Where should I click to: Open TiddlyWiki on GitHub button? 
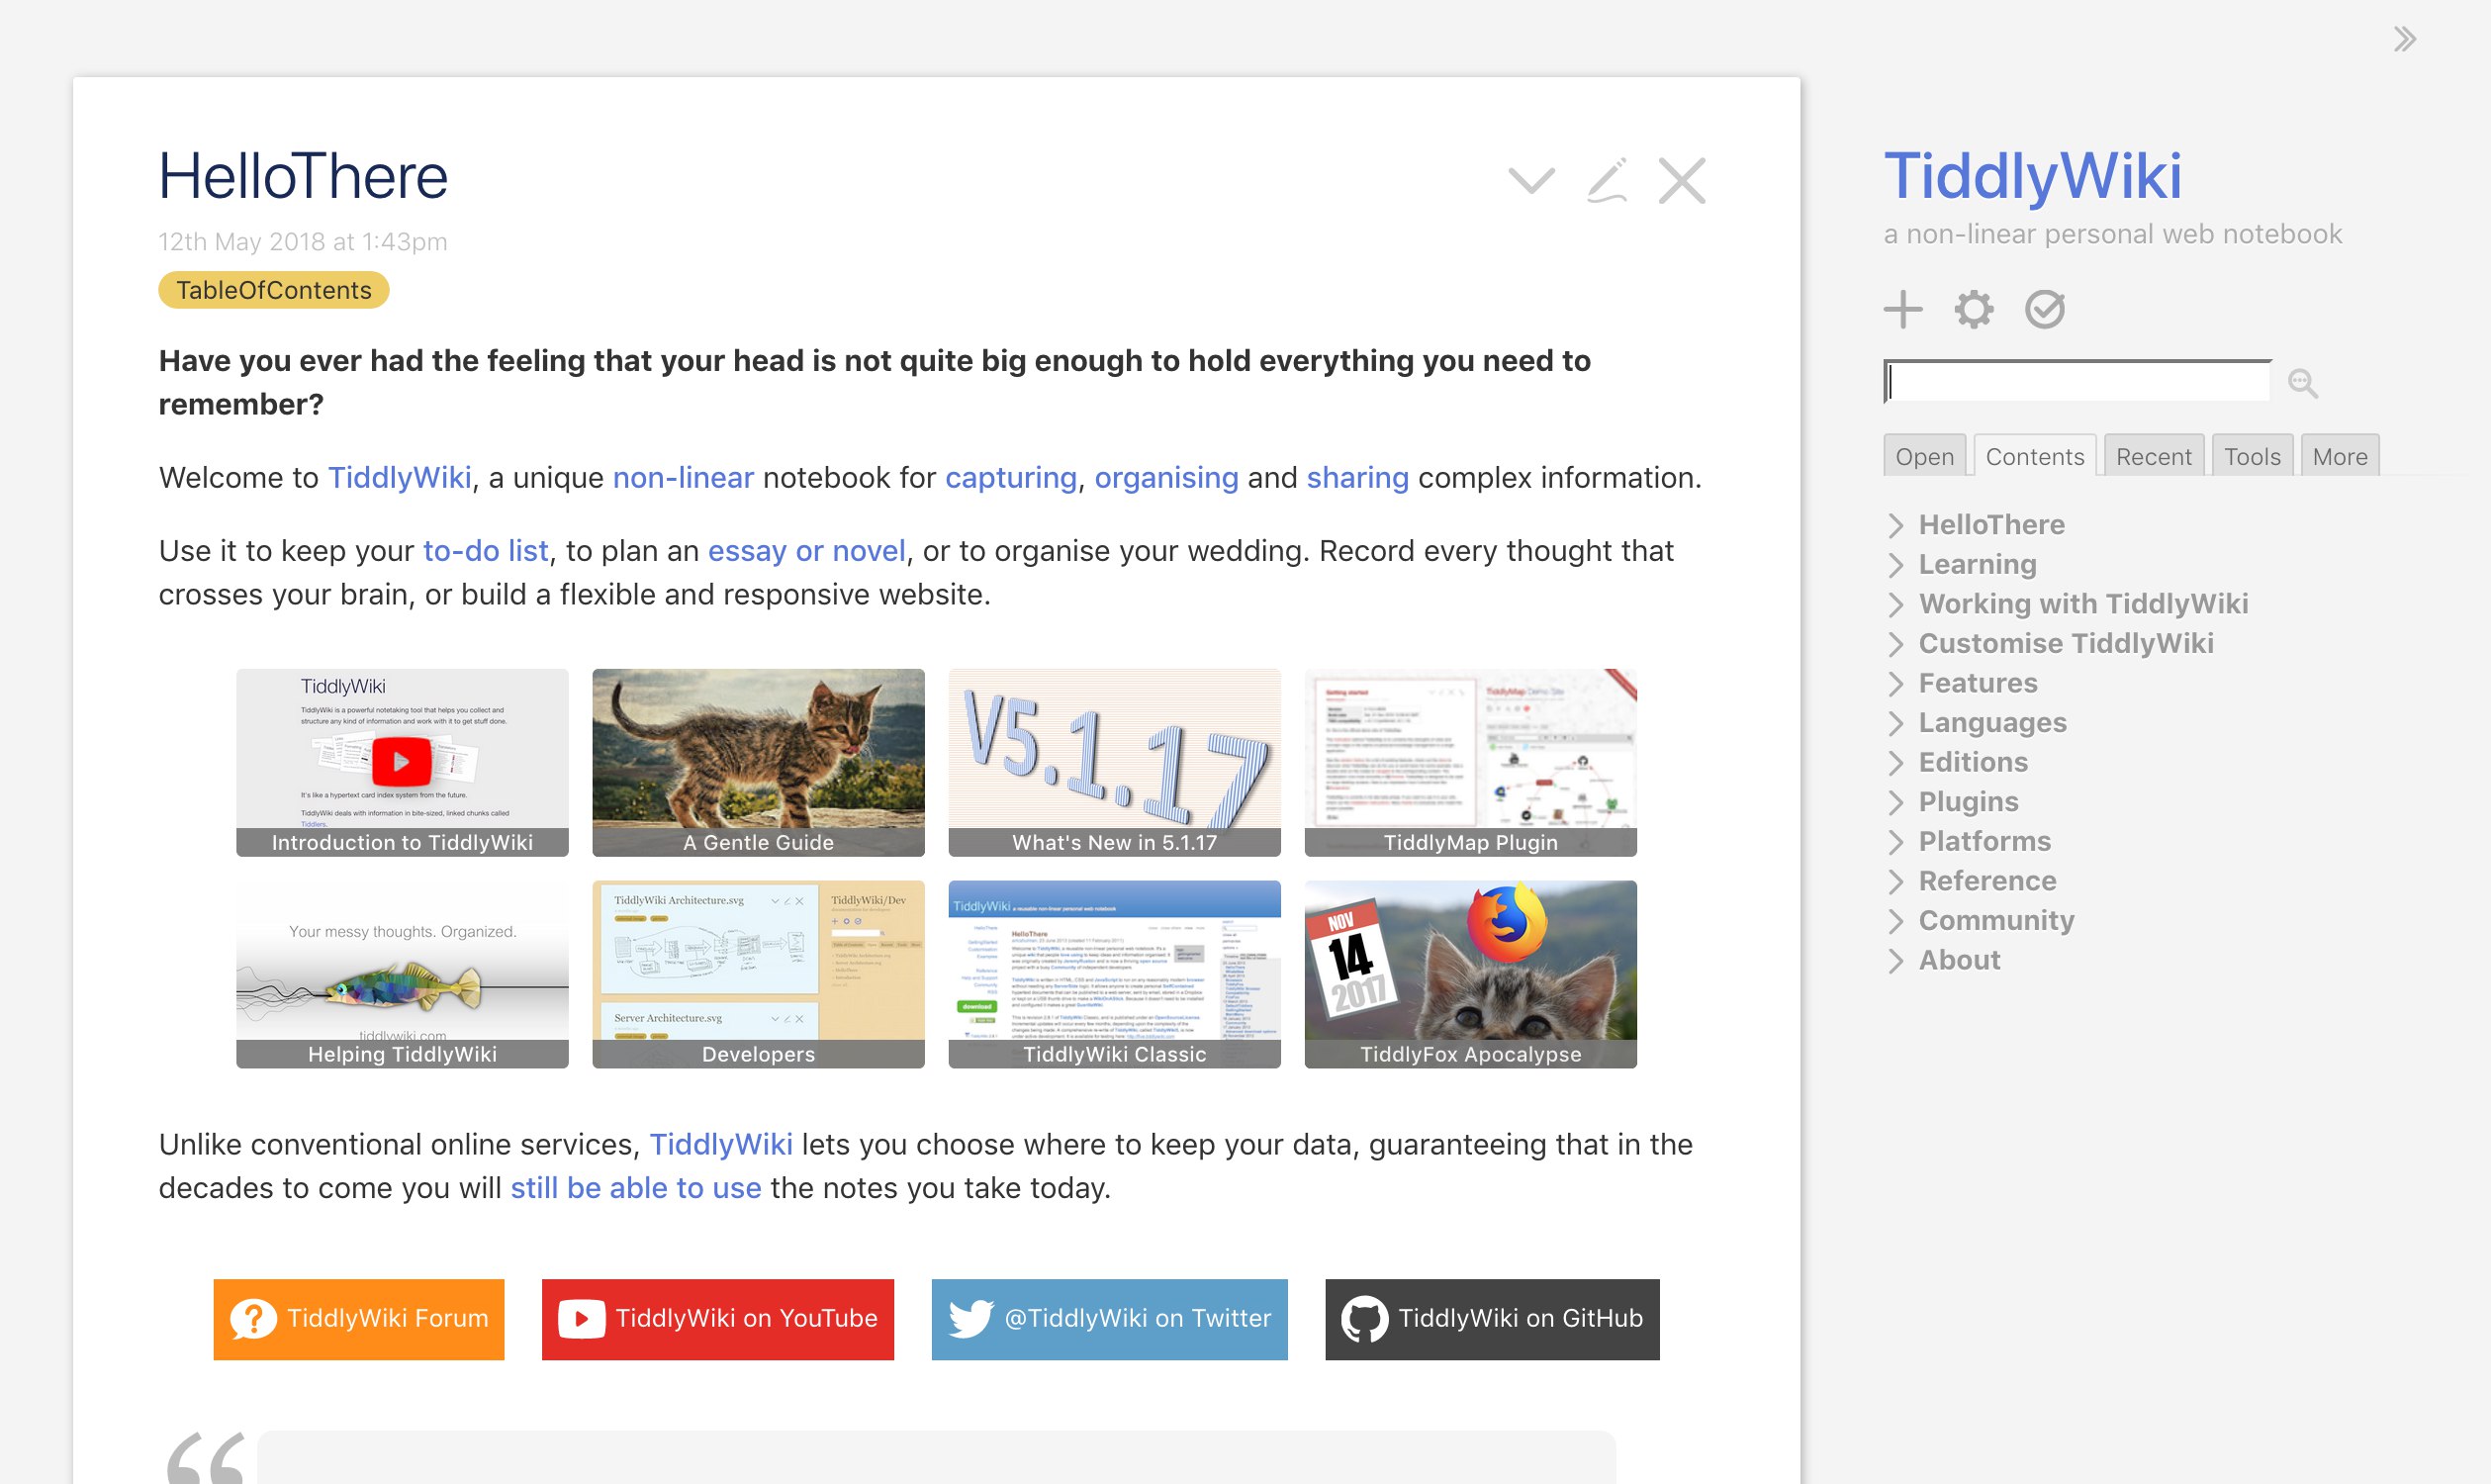point(1492,1319)
